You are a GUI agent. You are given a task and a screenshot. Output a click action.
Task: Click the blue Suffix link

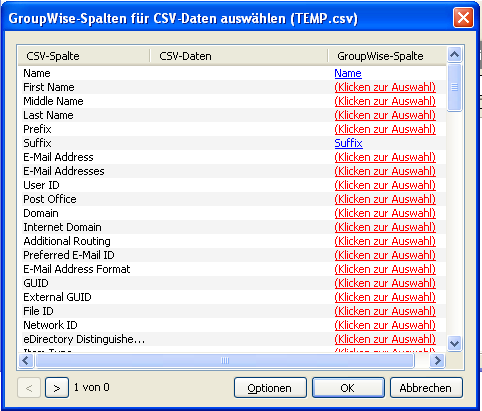348,143
